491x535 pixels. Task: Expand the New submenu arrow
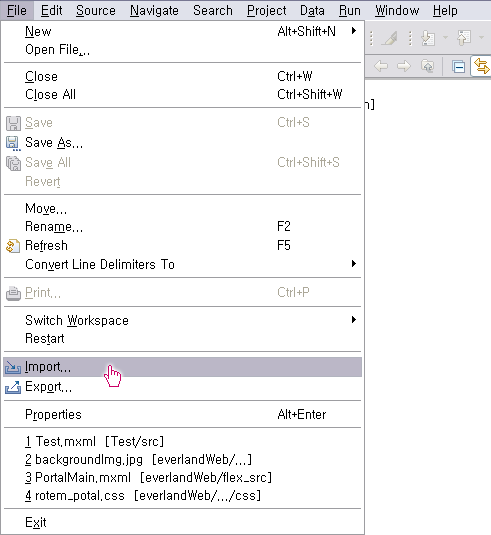(x=354, y=31)
